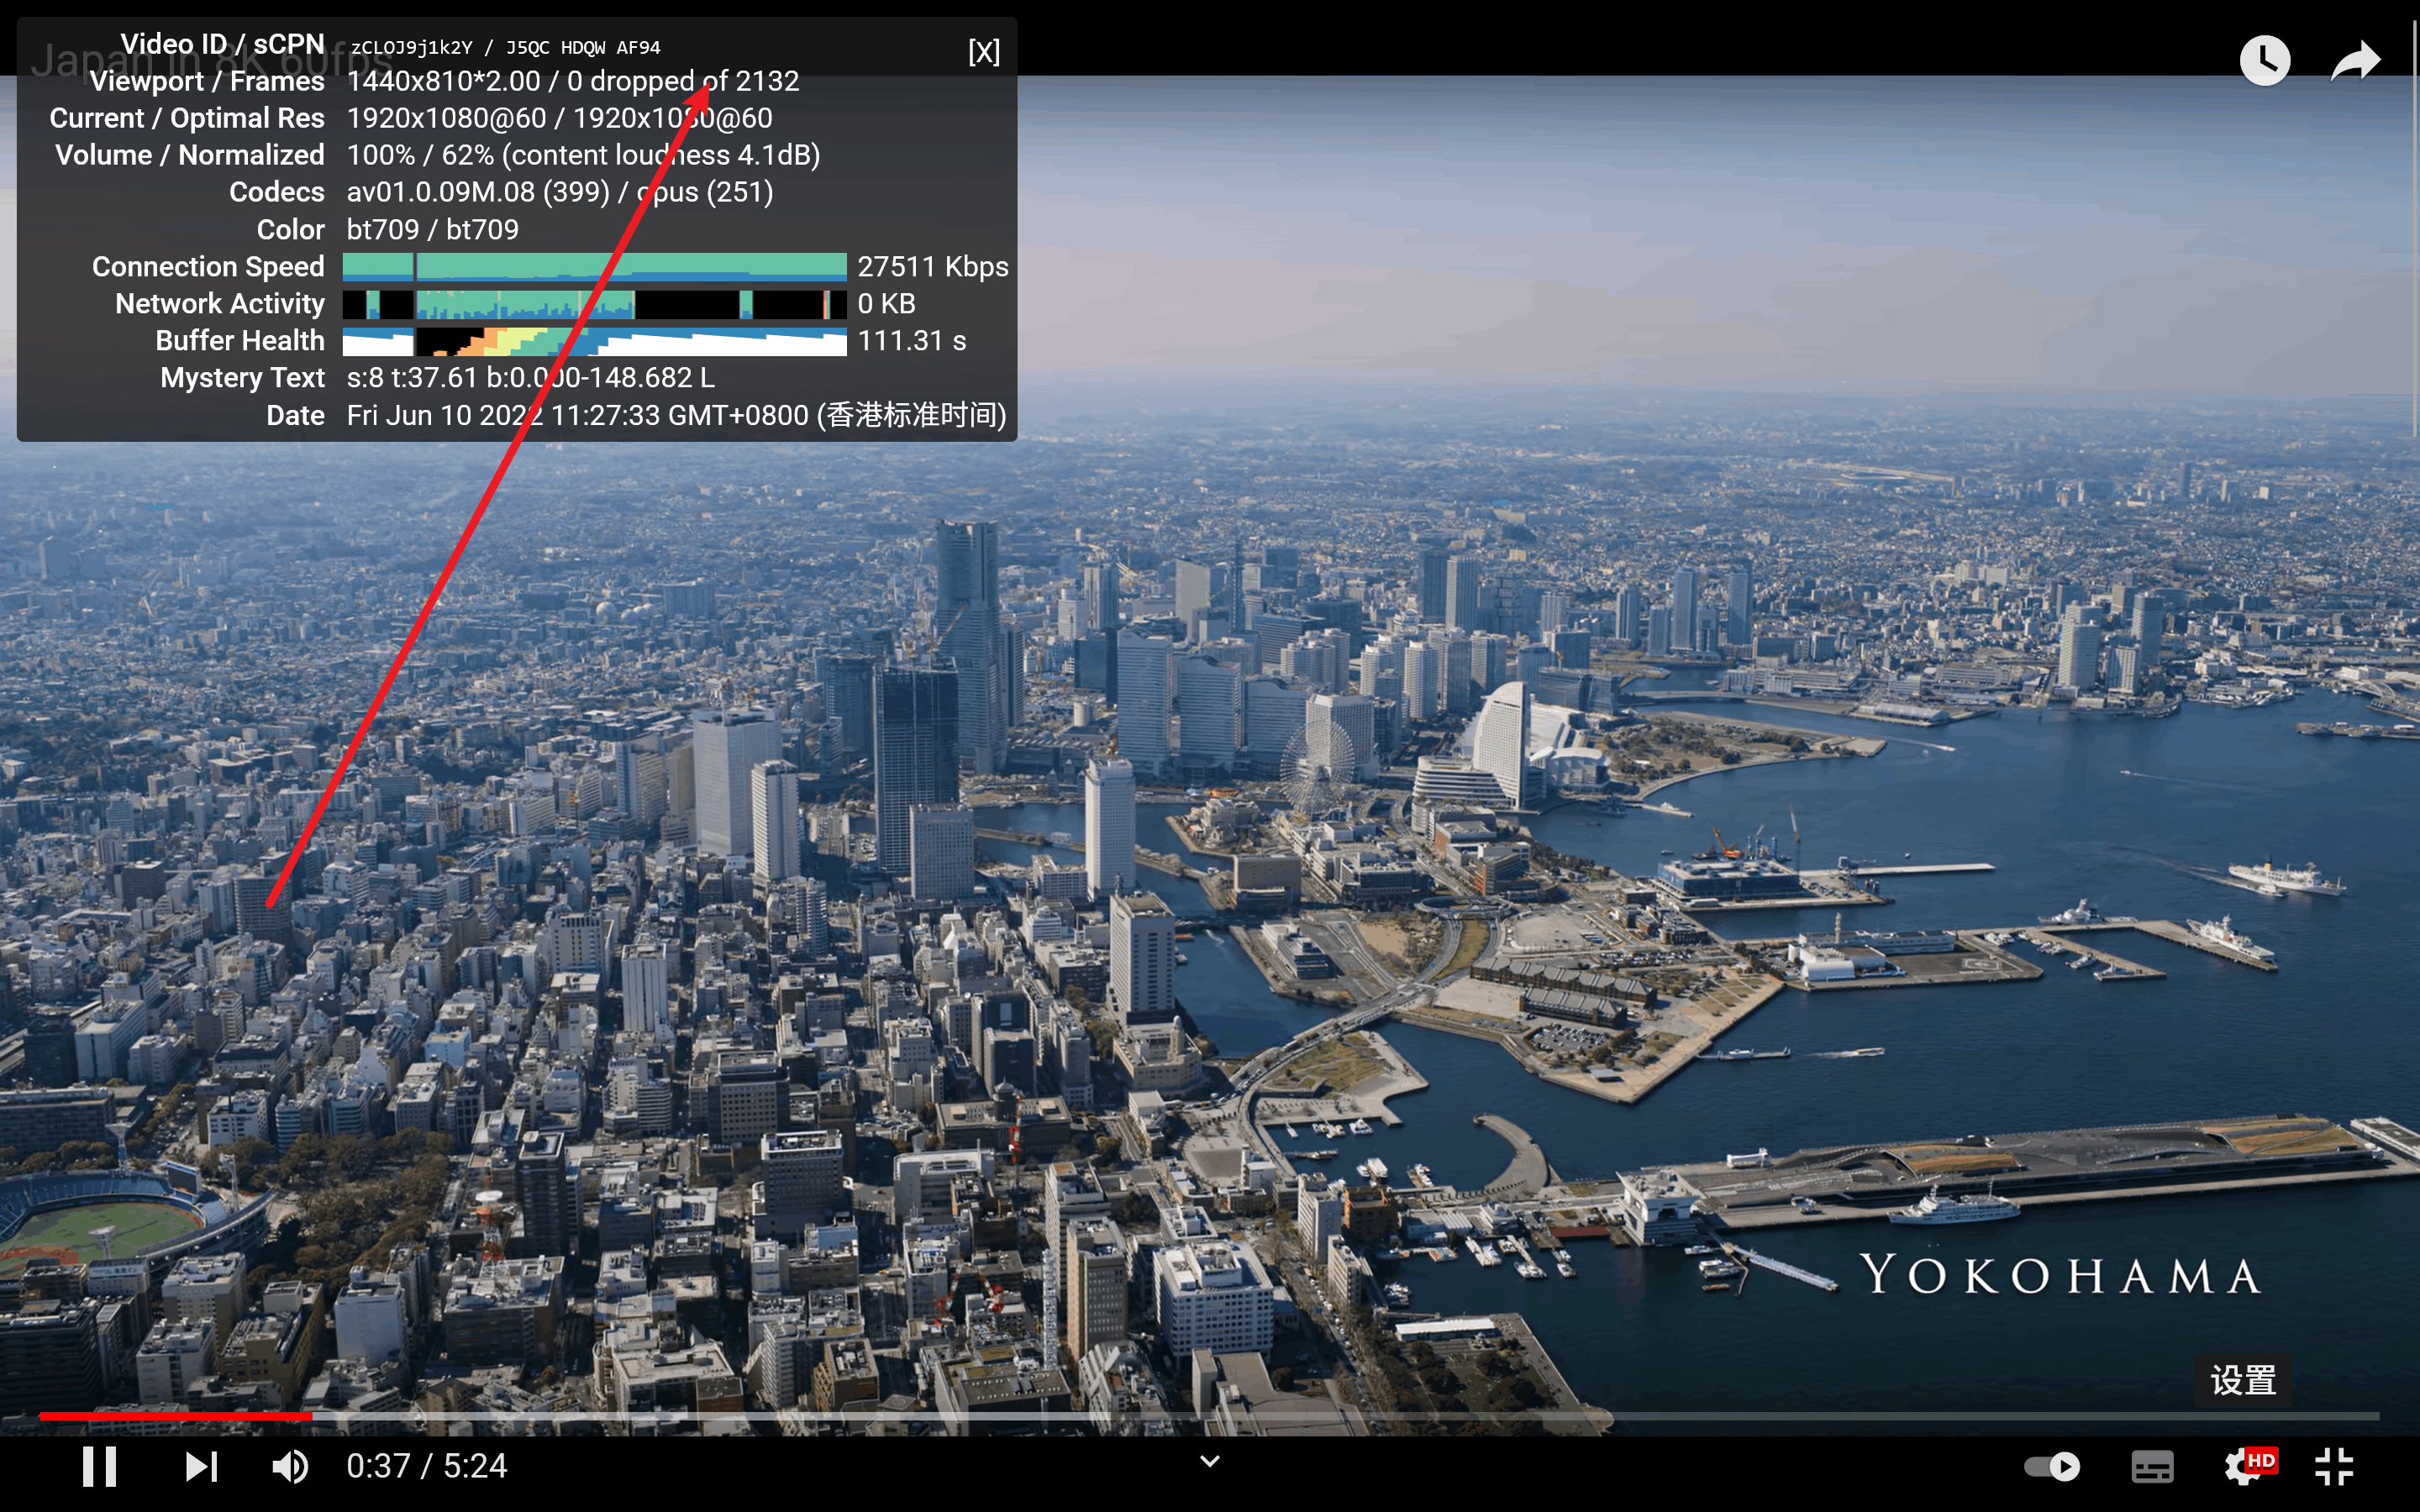Add video to Watch later clock
The height and width of the screenshot is (1512, 2420).
[x=2264, y=61]
